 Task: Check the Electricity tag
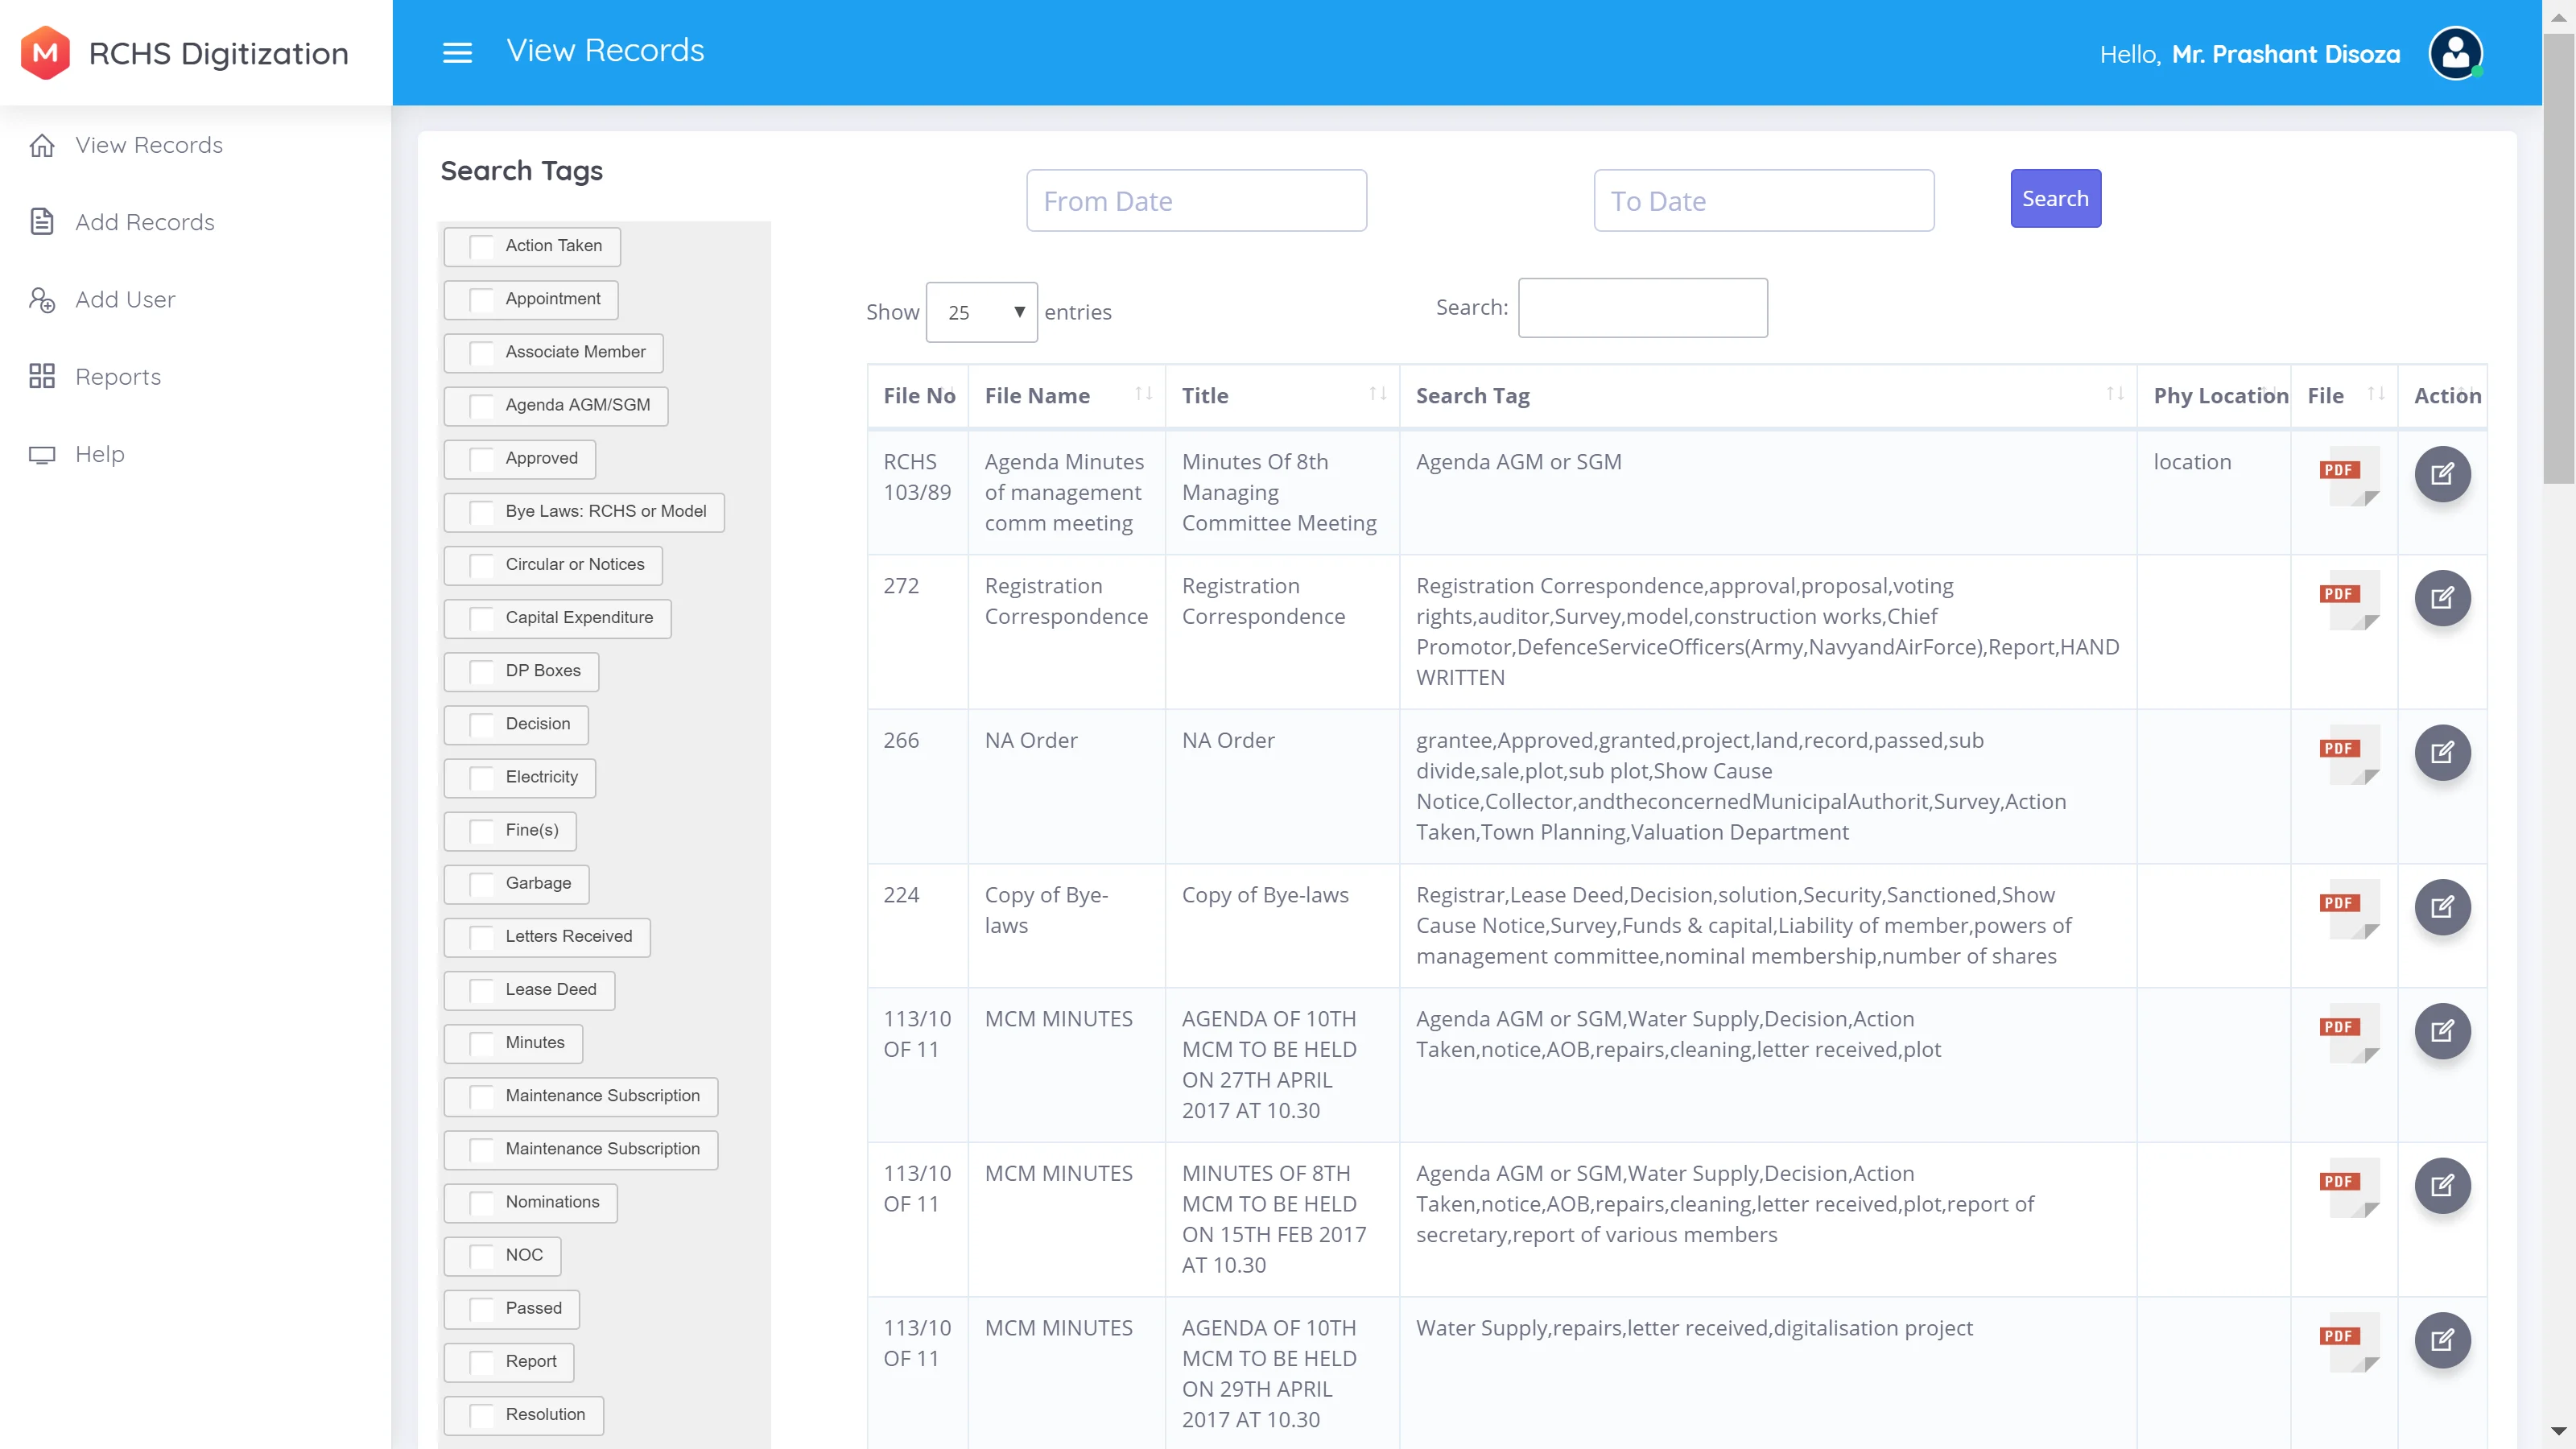[482, 778]
